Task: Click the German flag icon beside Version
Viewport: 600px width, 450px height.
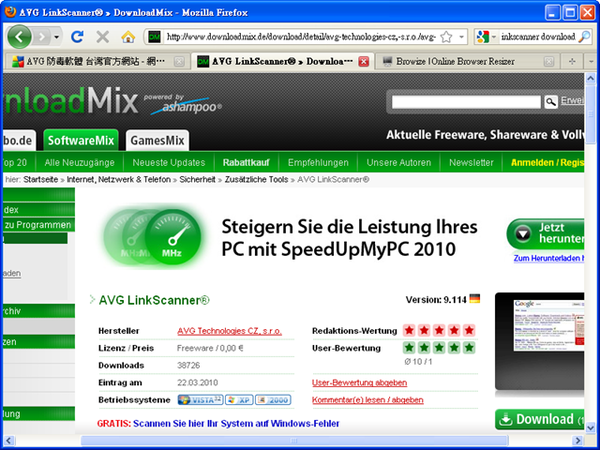Action: tap(474, 299)
